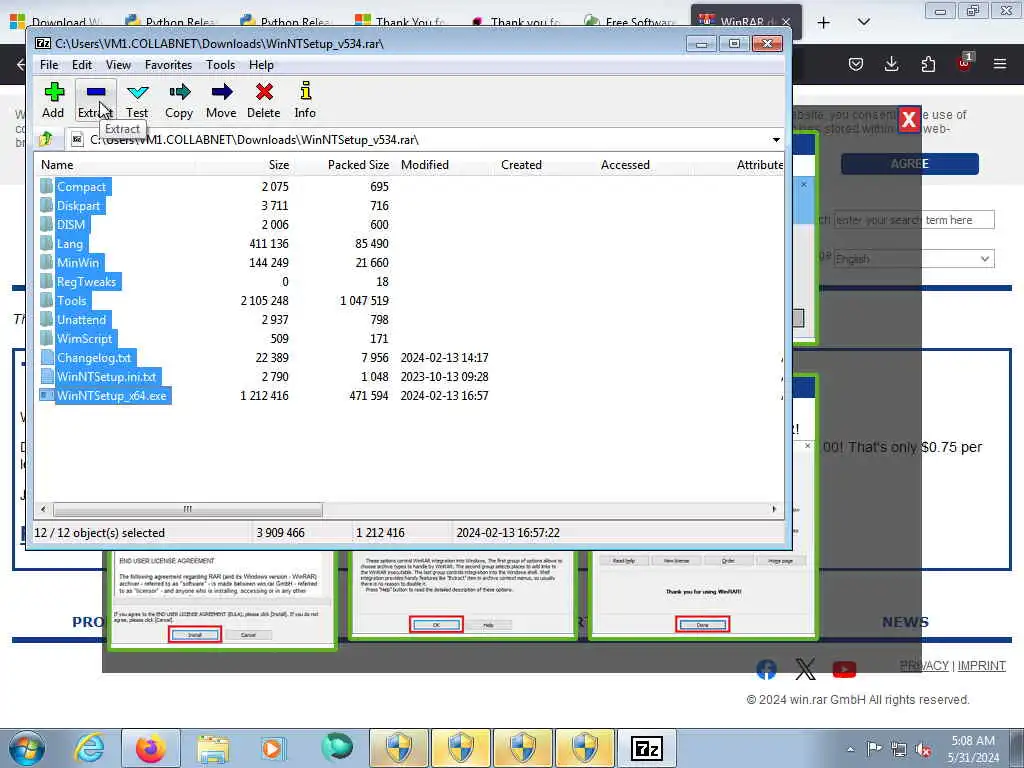Open the Tools menu
Image resolution: width=1024 pixels, height=768 pixels.
point(221,65)
